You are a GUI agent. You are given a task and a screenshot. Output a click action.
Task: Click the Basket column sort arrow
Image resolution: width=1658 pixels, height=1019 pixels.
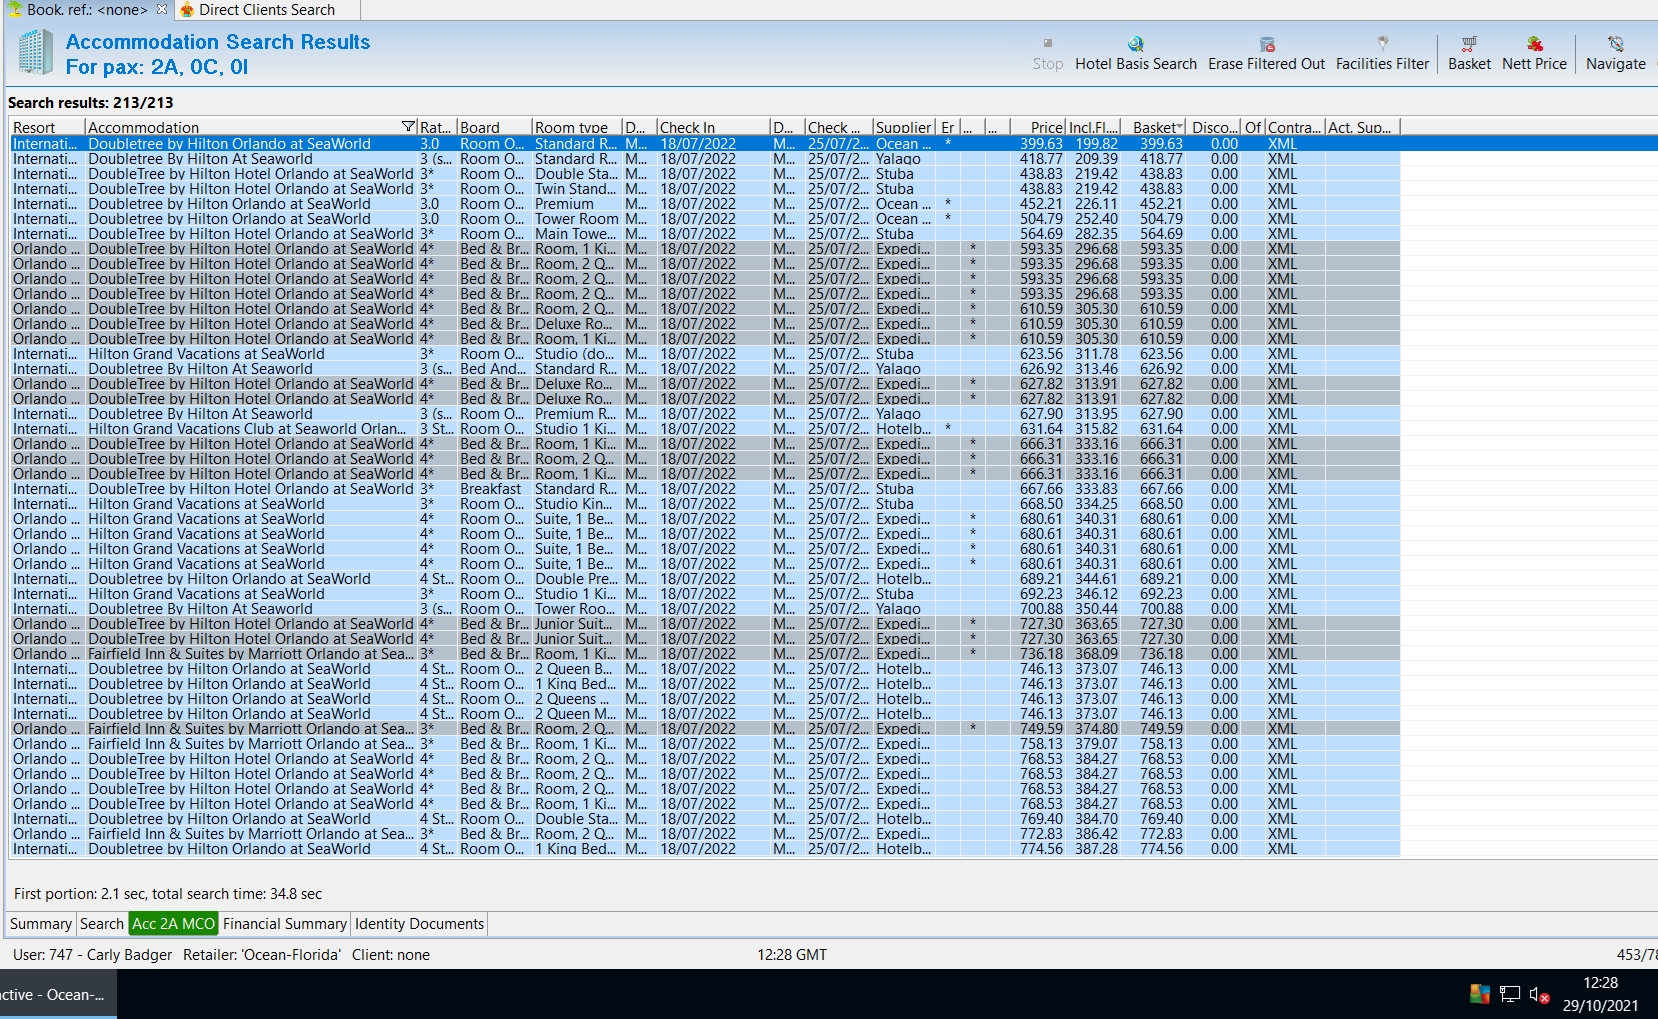pyautogui.click(x=1180, y=127)
